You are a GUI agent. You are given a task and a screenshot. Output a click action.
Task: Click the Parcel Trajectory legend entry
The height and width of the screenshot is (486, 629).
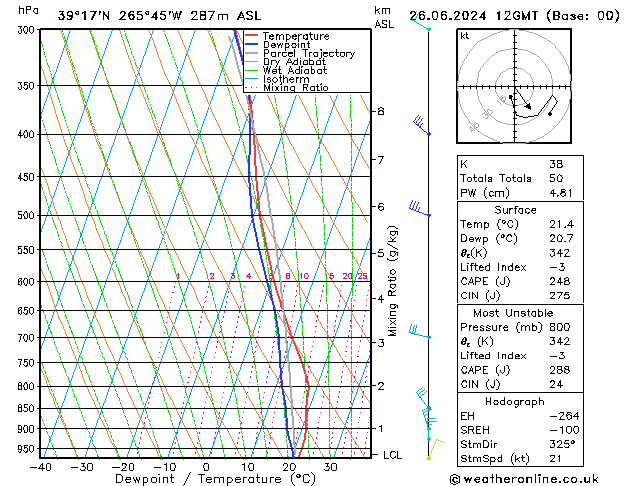tap(300, 53)
